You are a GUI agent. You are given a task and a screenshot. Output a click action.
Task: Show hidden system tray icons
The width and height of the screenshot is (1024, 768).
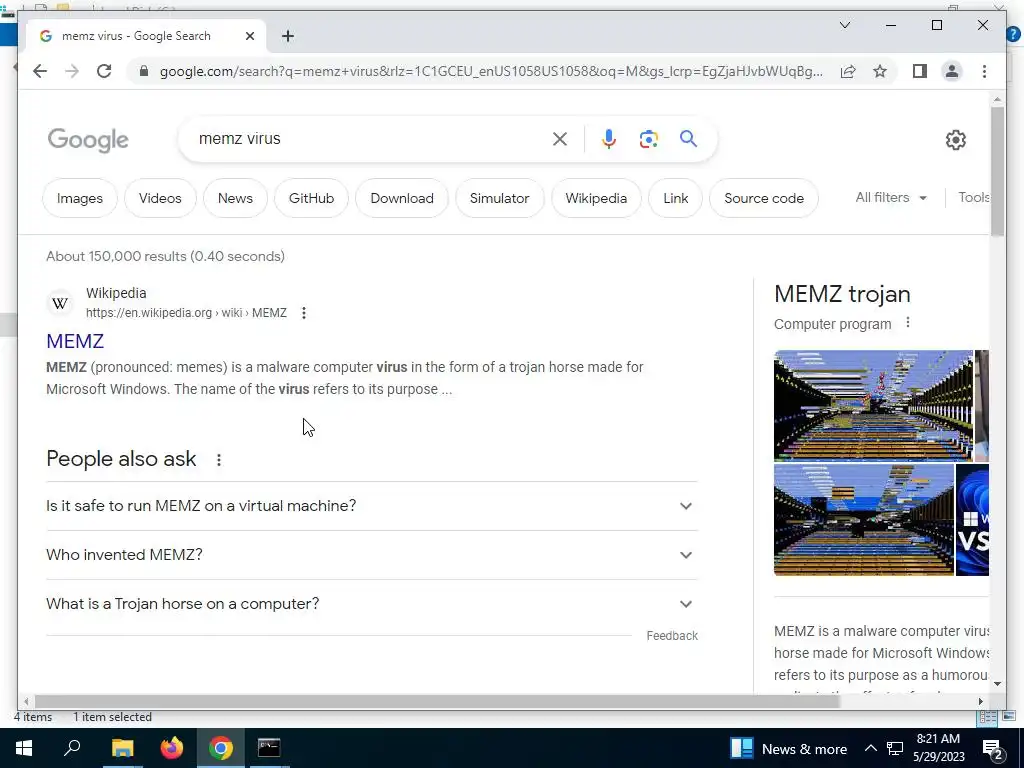(x=871, y=748)
